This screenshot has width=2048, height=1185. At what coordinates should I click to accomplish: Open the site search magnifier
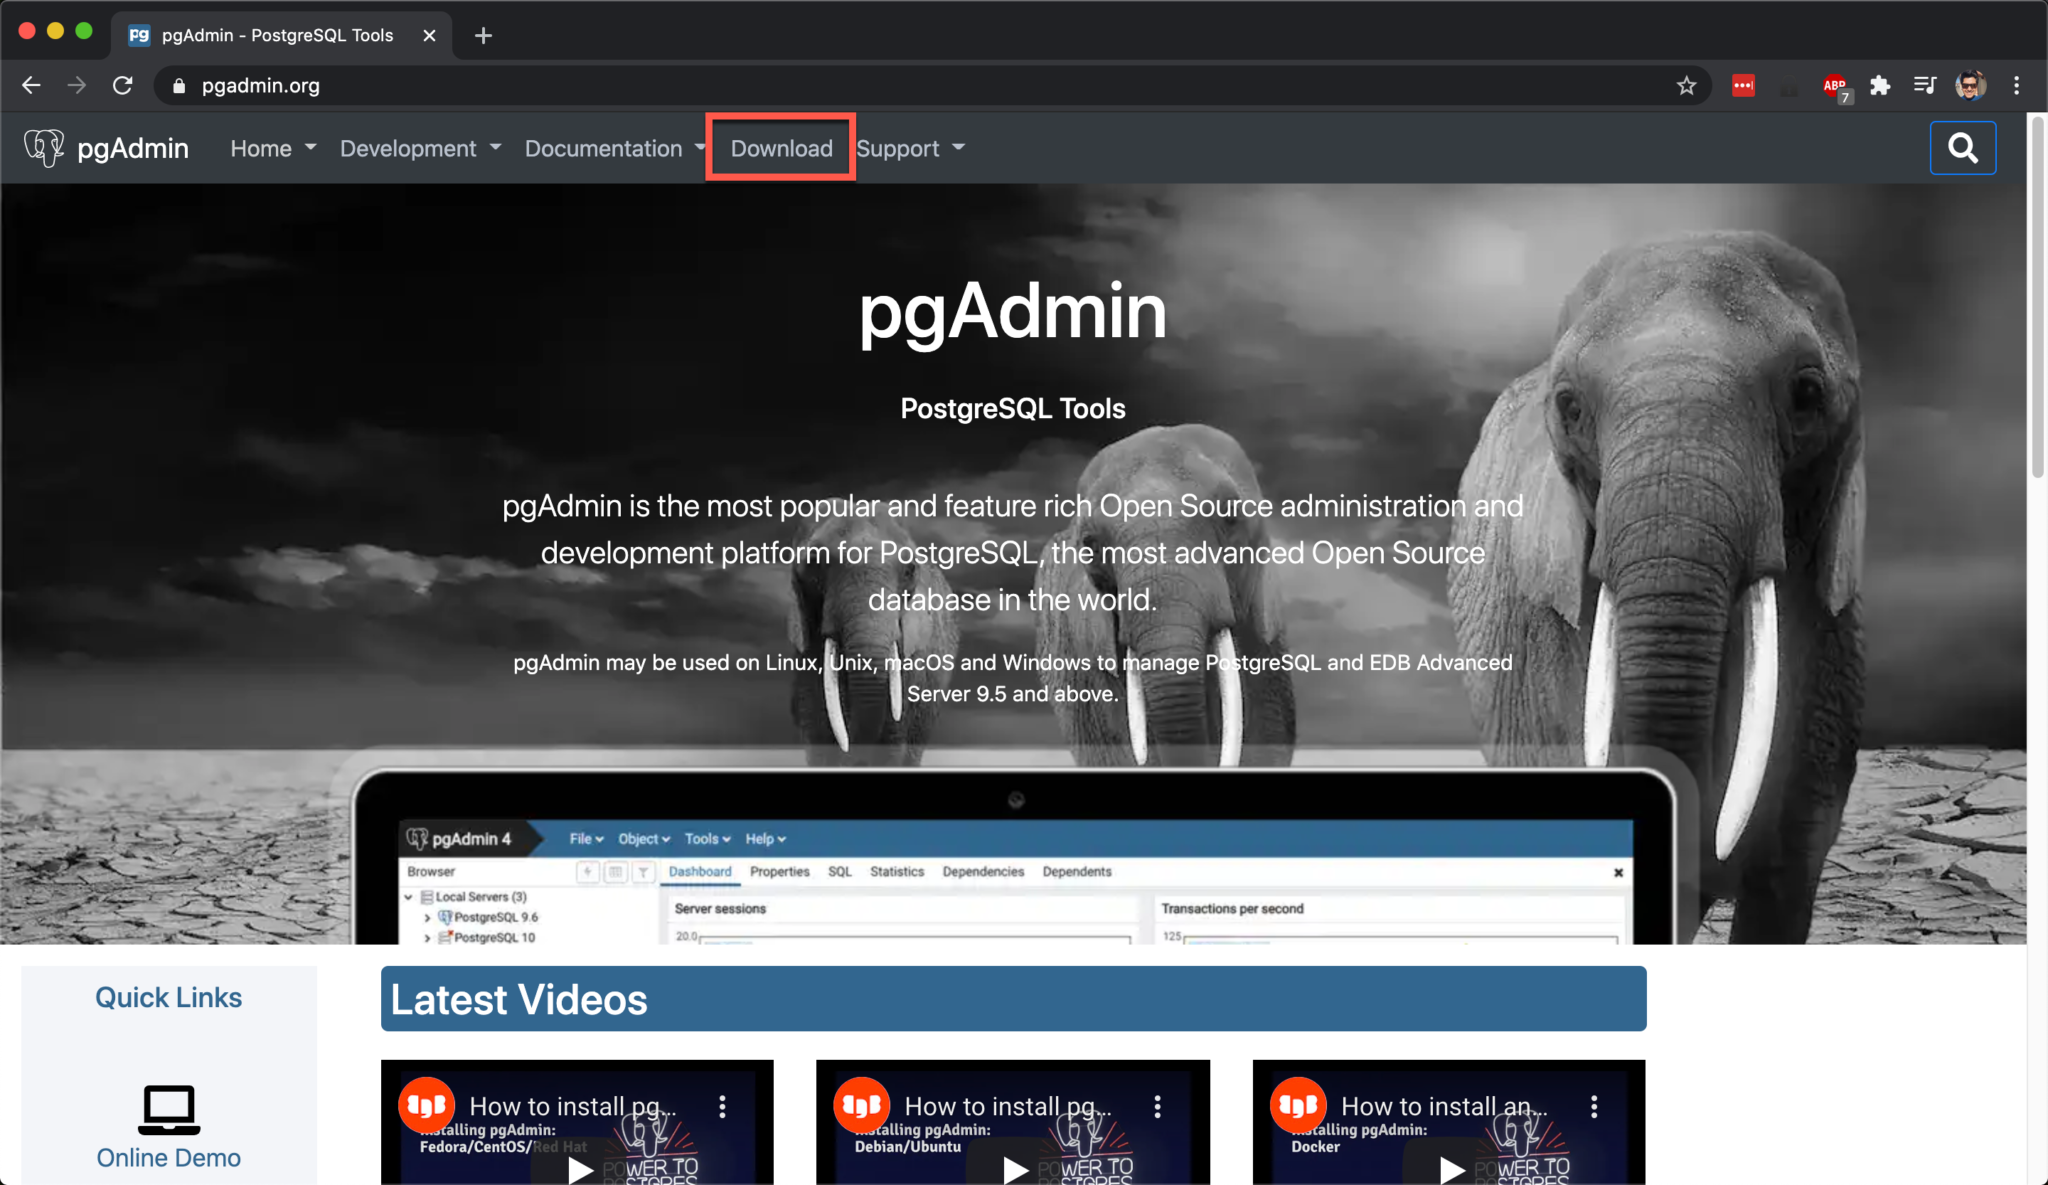pos(1962,147)
